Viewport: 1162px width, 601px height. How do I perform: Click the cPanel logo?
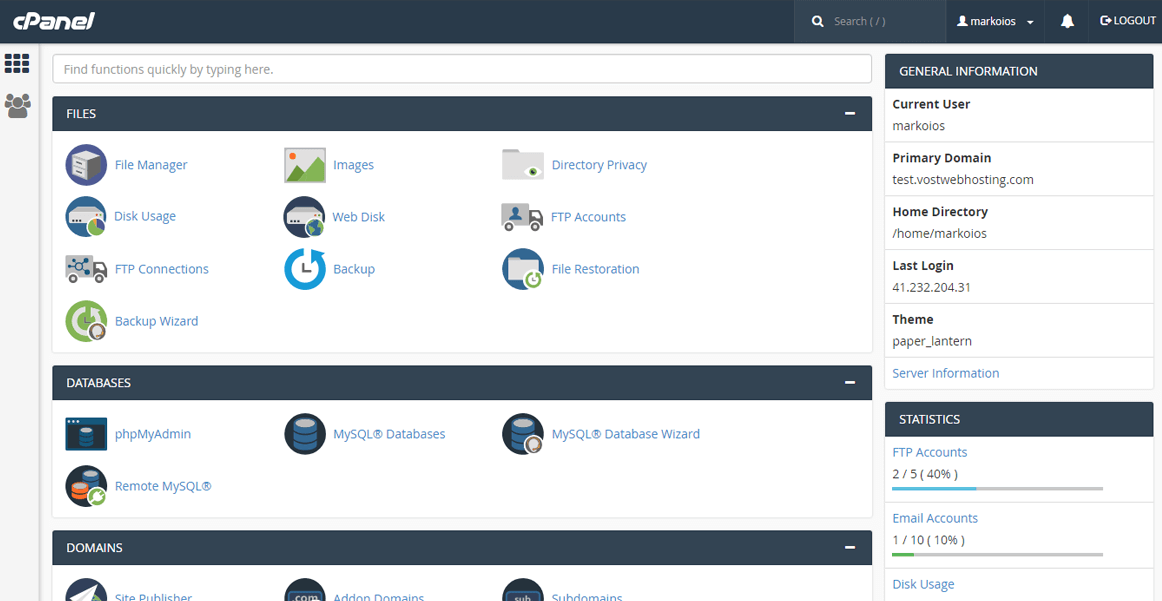(x=53, y=20)
